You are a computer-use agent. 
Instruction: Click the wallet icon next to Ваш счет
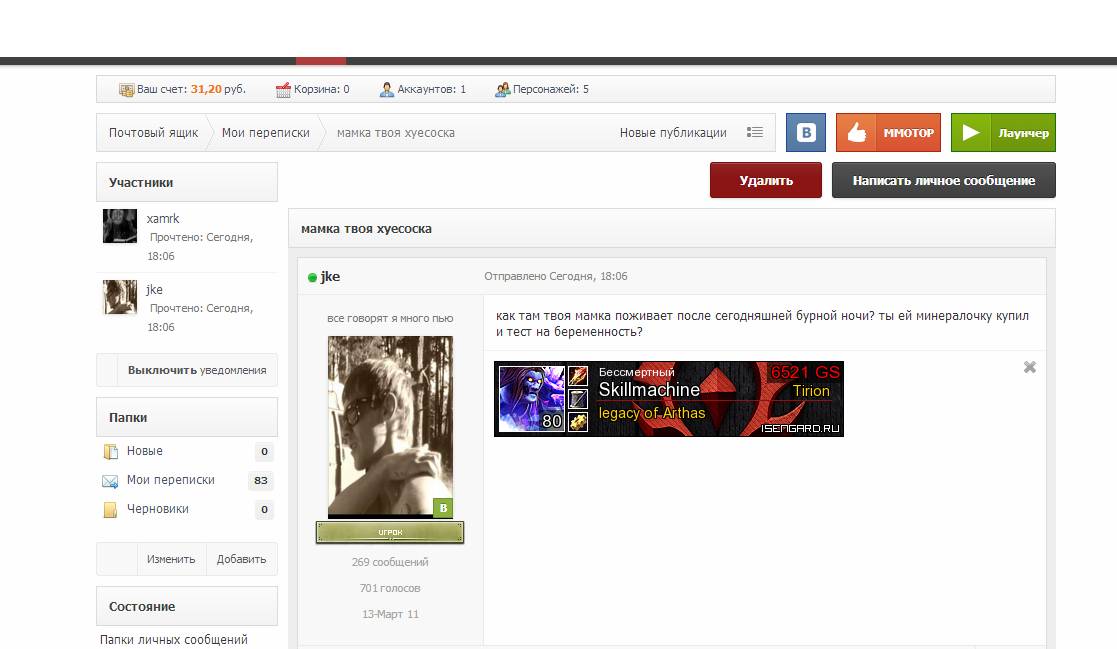pyautogui.click(x=126, y=90)
